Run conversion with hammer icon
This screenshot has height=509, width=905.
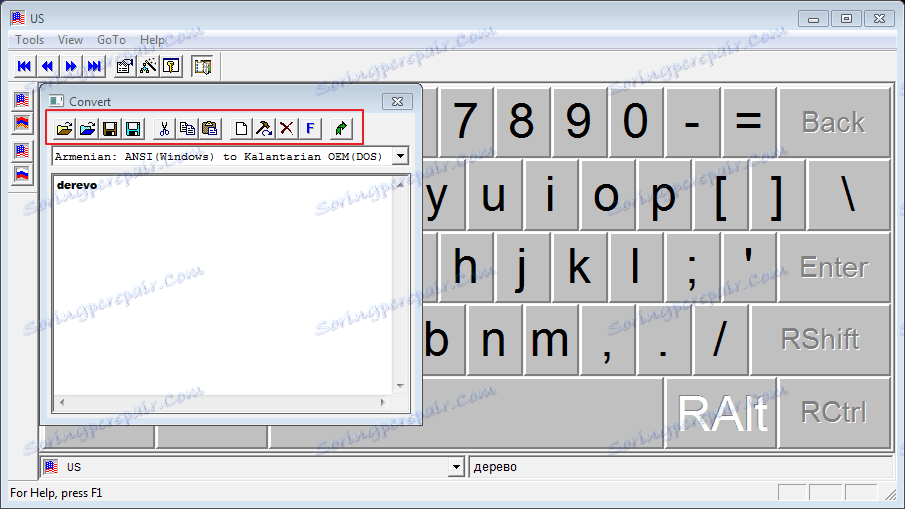coord(264,128)
